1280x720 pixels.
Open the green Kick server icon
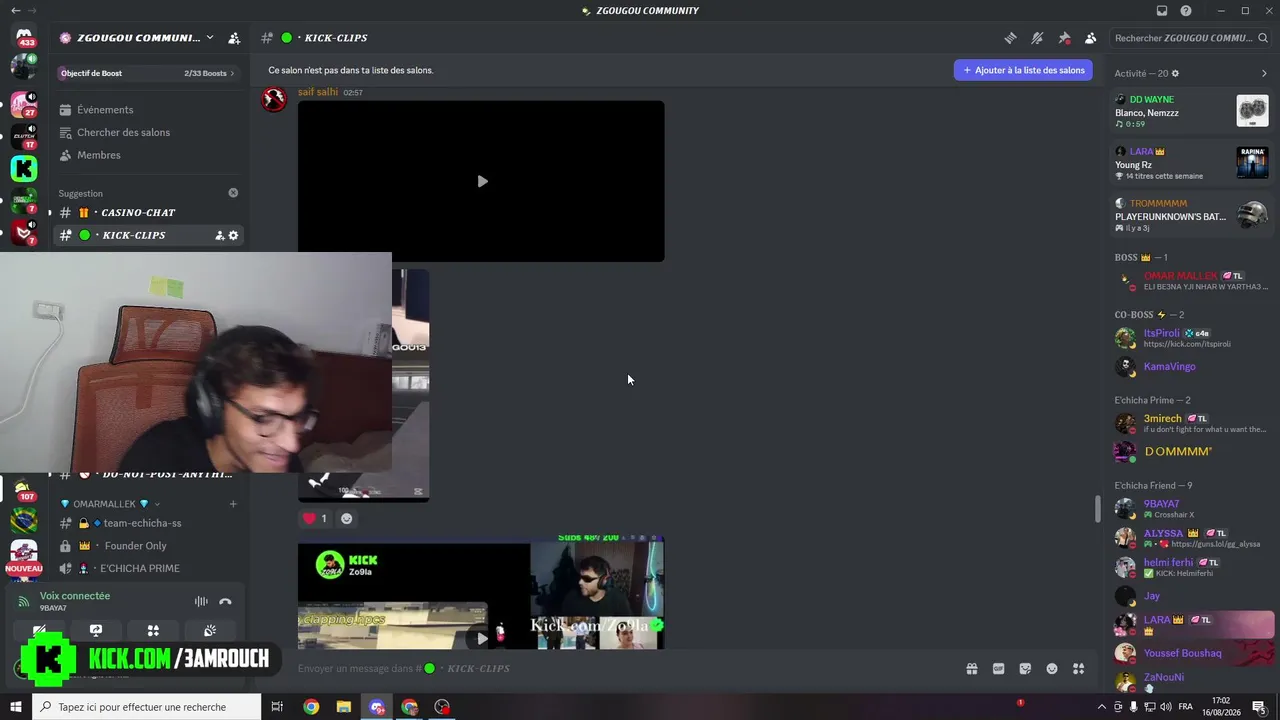click(x=24, y=168)
